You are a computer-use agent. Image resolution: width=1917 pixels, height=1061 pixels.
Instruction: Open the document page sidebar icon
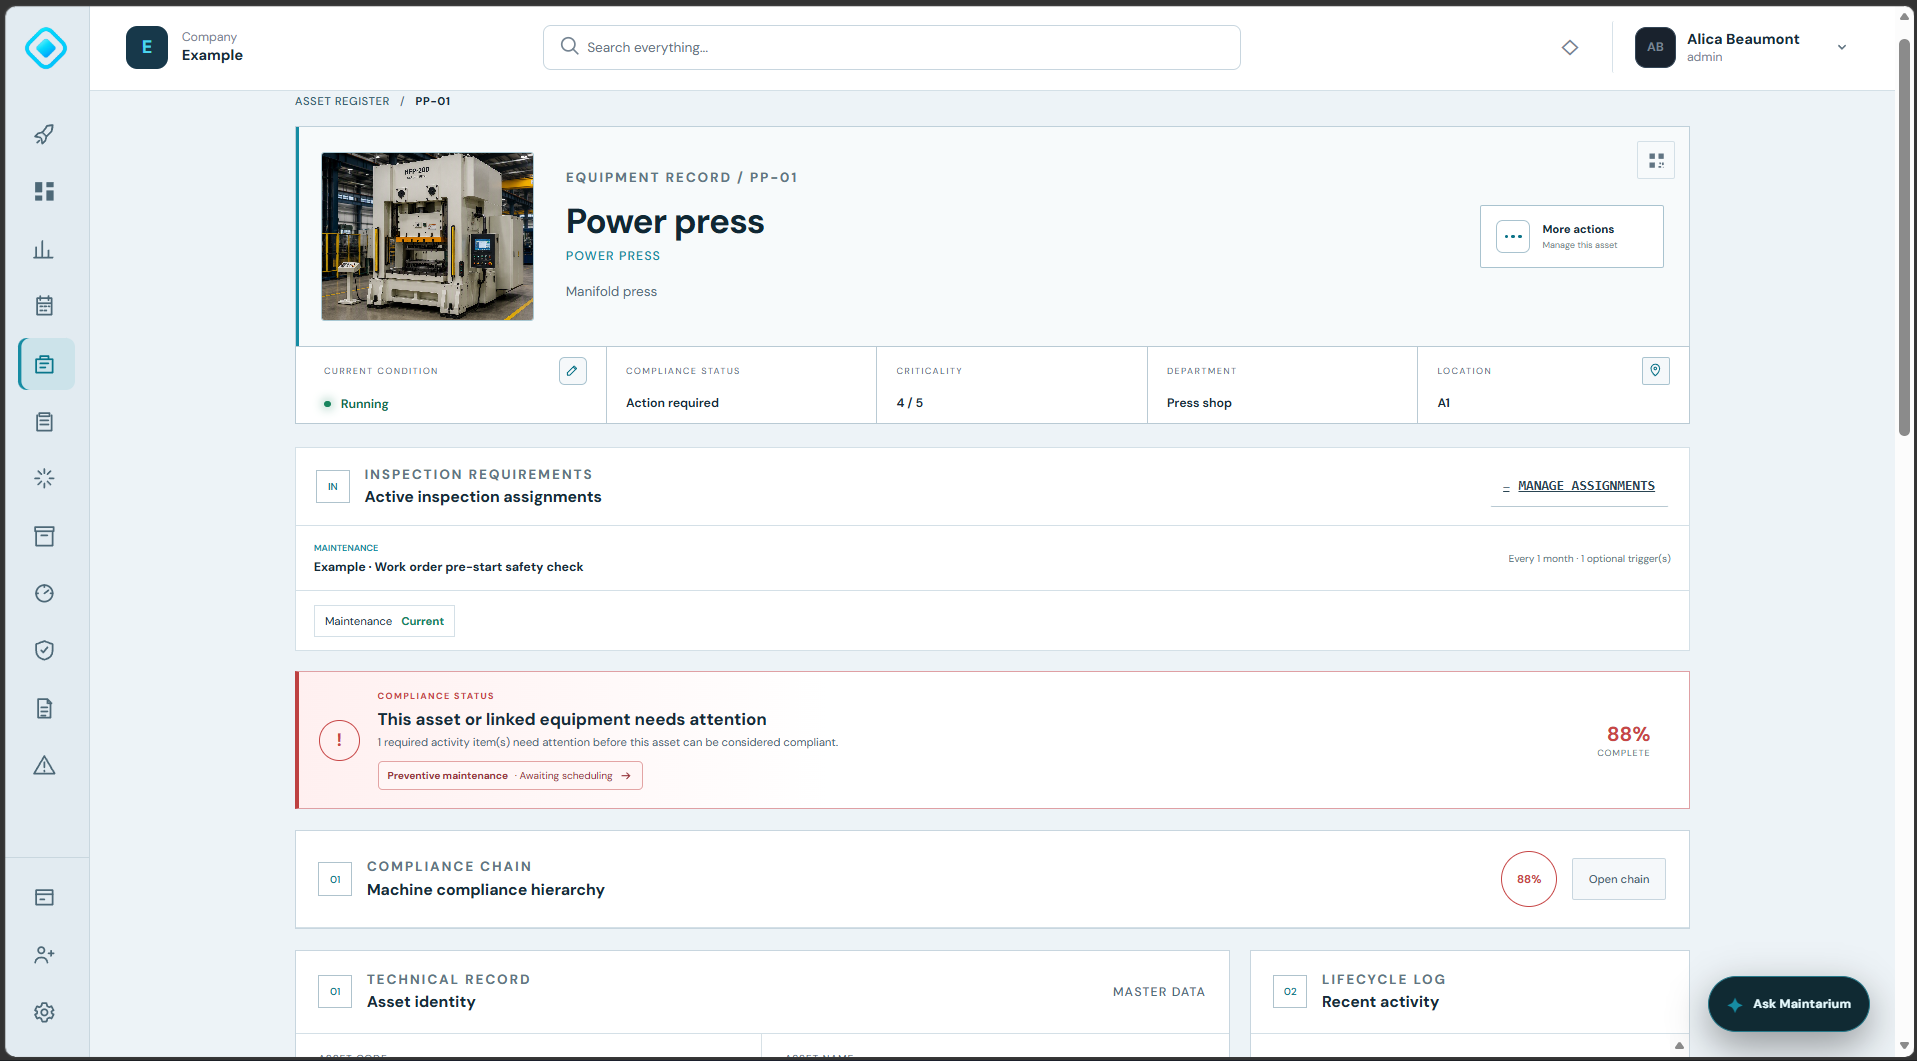pyautogui.click(x=44, y=708)
